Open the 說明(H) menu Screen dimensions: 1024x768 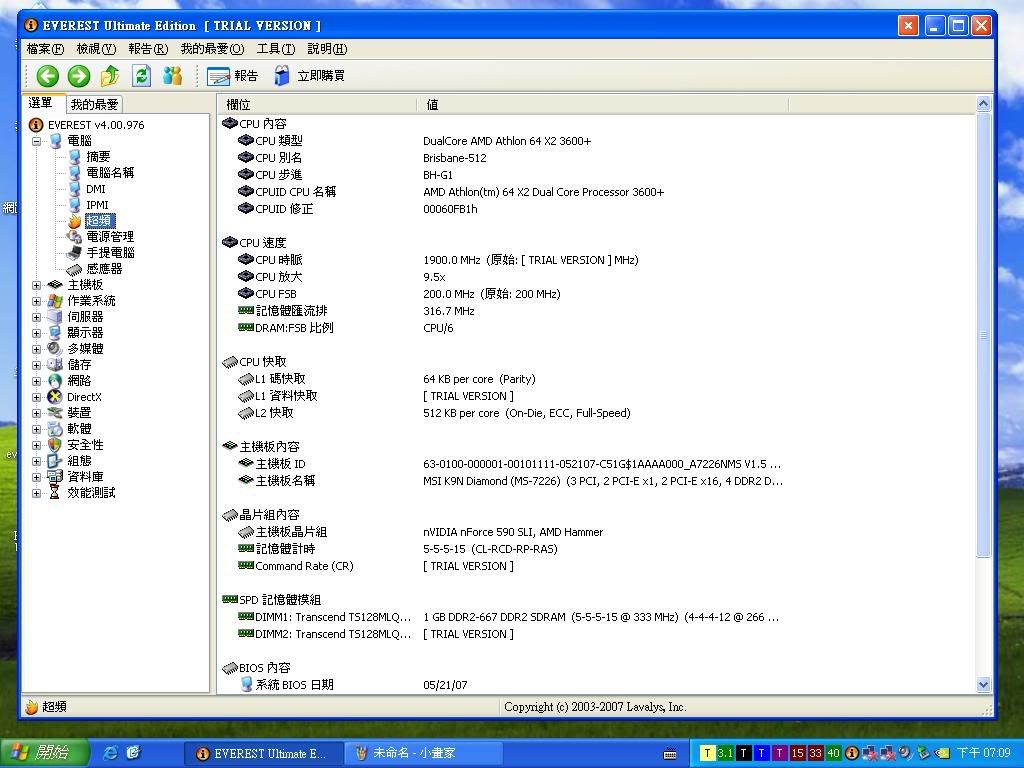pyautogui.click(x=327, y=49)
